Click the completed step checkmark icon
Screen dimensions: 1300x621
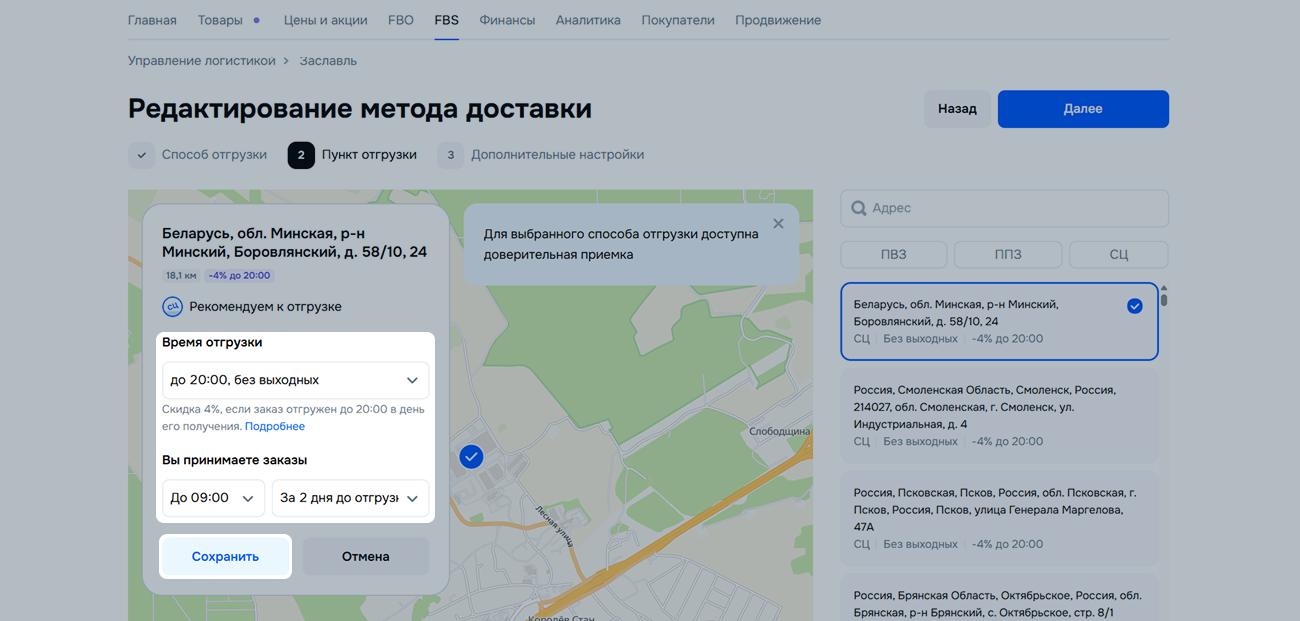(142, 155)
